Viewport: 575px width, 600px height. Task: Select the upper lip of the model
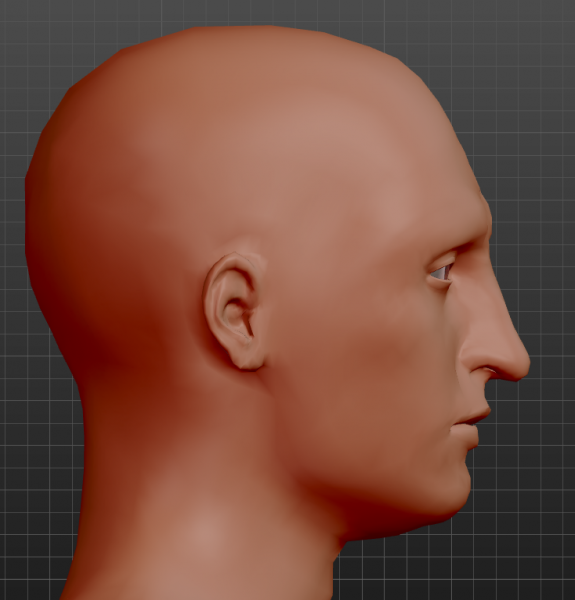[476, 415]
